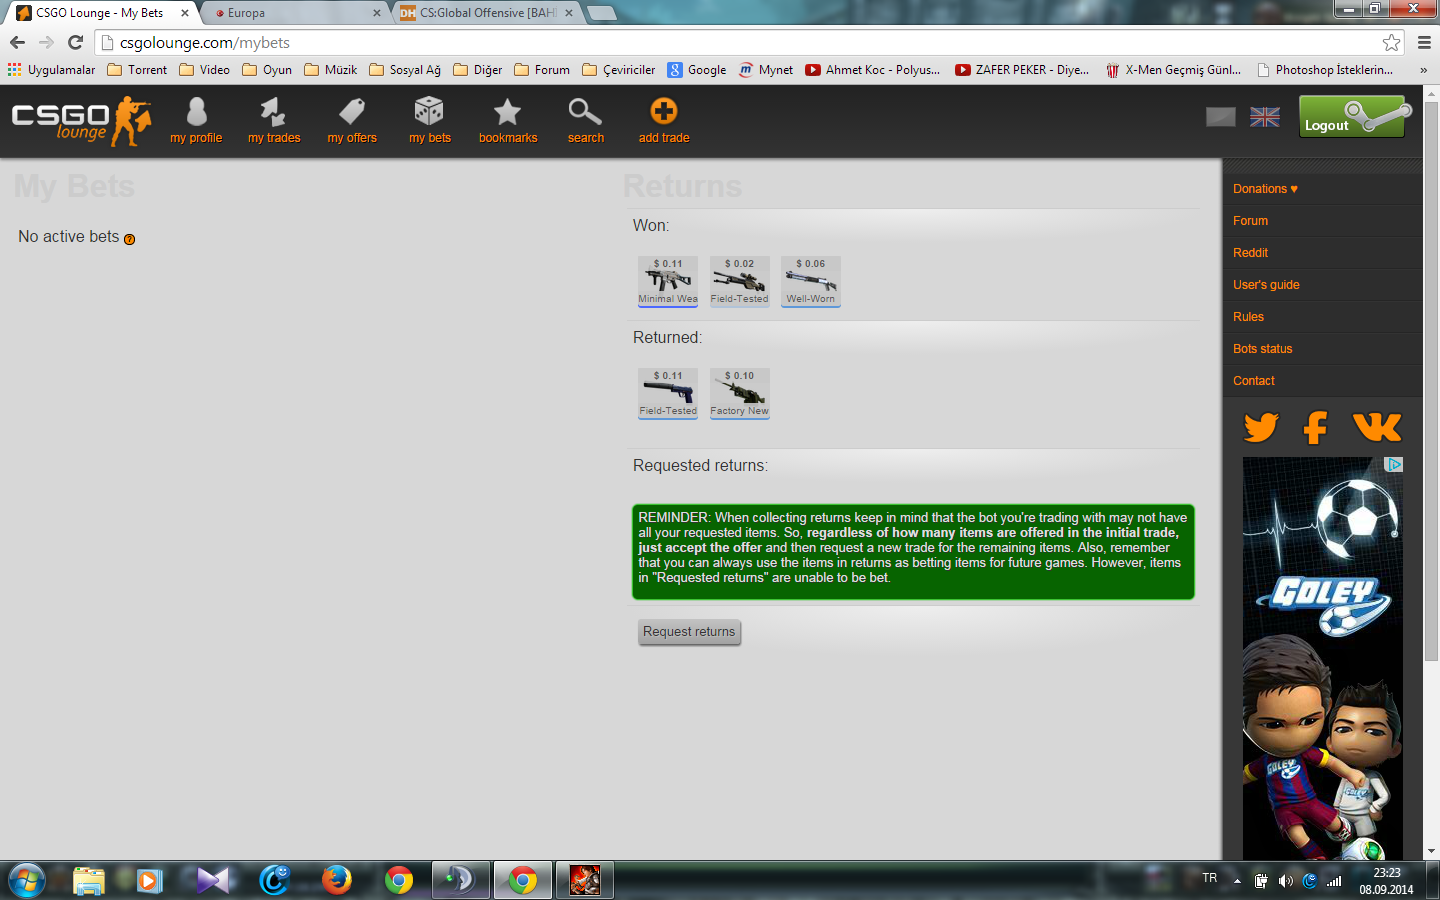Open the my profile page icon

click(x=196, y=111)
